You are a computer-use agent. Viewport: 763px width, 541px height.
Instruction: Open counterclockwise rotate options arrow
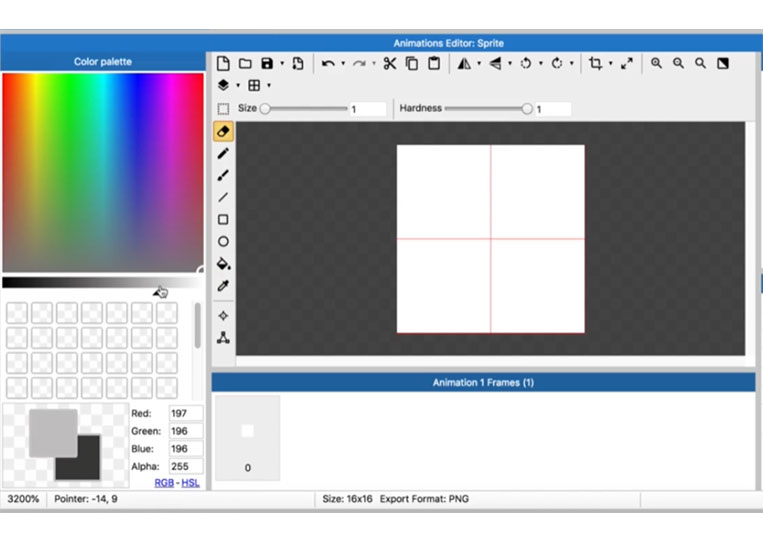click(541, 63)
